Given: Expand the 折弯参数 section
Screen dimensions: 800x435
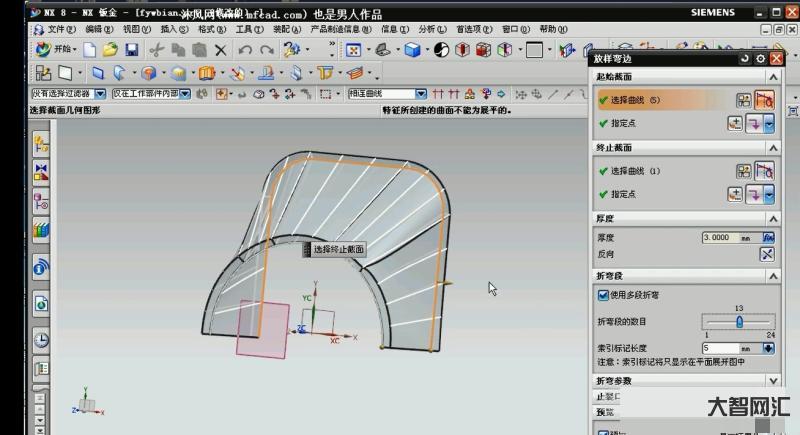Looking at the screenshot, I should [772, 381].
